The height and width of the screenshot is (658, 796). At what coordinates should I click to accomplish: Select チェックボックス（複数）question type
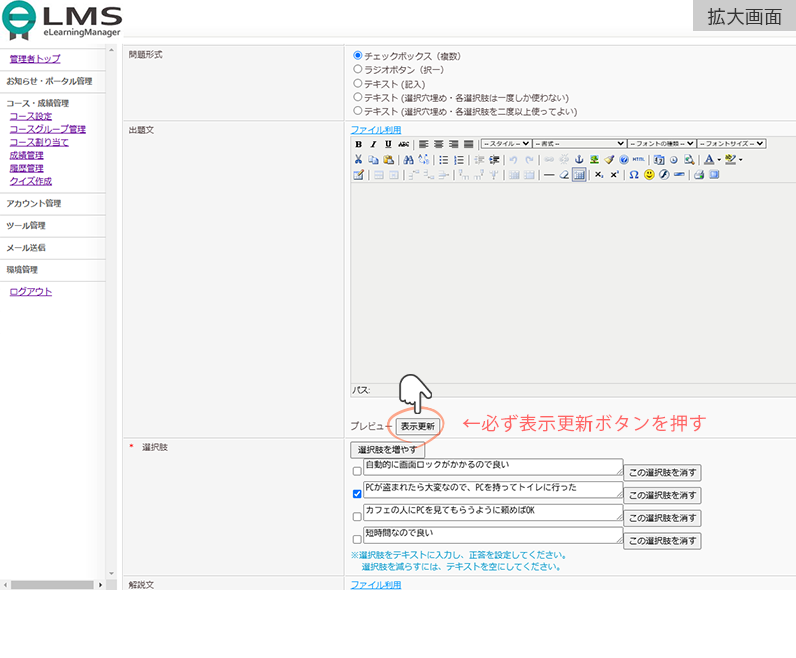tap(358, 55)
